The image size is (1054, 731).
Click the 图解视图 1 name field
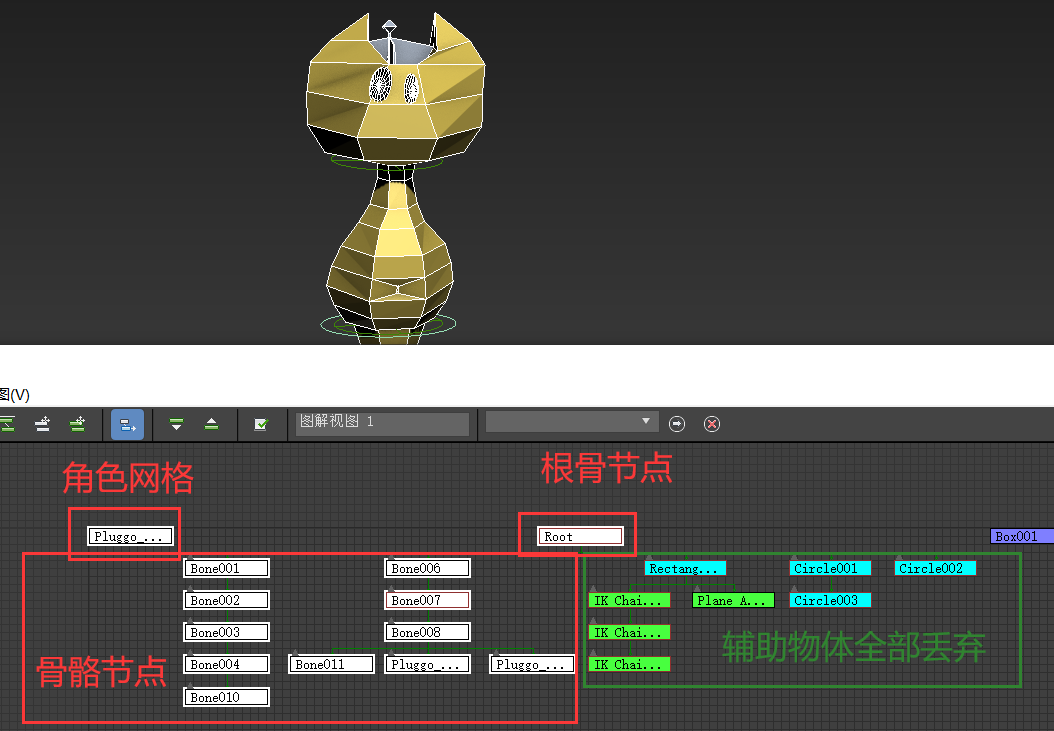click(x=383, y=423)
